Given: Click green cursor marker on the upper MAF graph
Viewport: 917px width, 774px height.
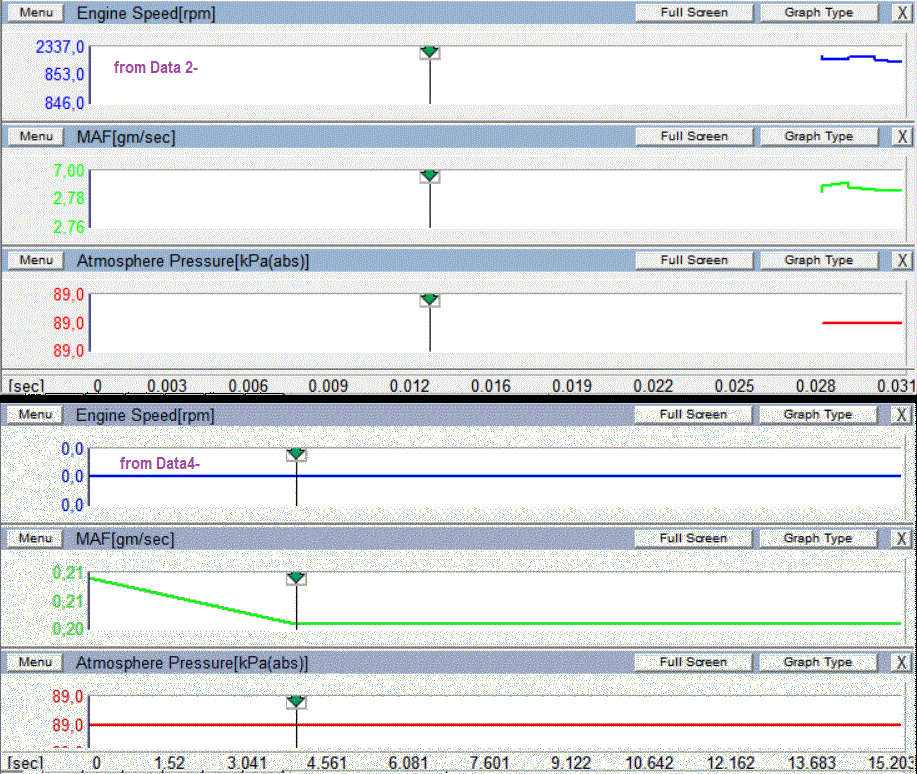Looking at the screenshot, I should coord(430,175).
